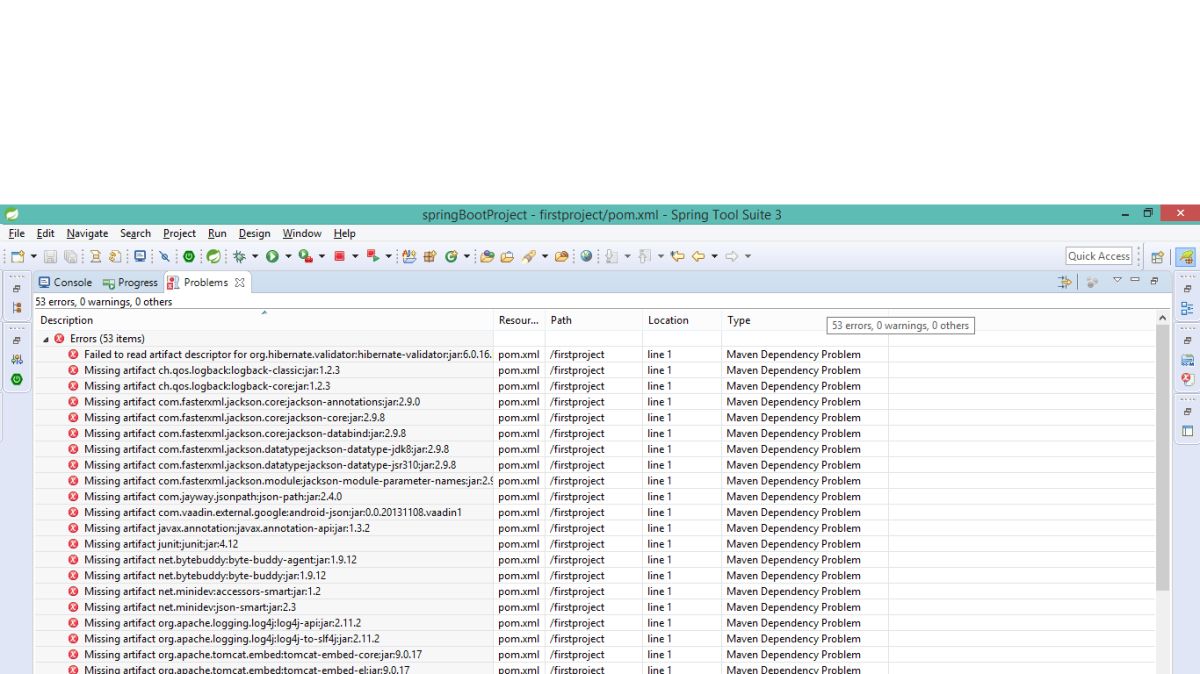
Task: Open the Project menu
Action: tap(179, 233)
